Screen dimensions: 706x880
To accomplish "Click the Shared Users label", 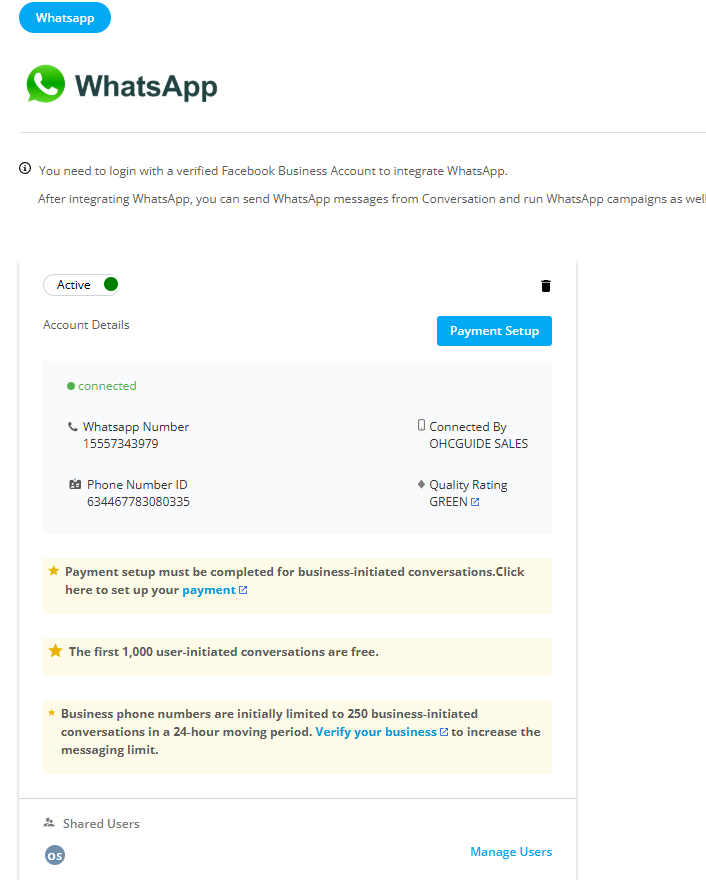I will click(x=101, y=823).
